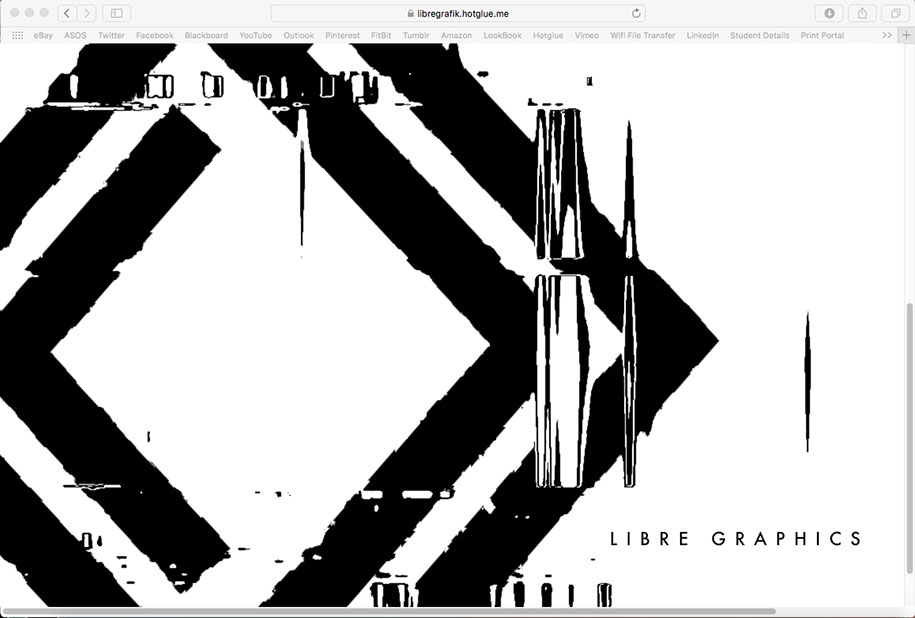Click the horizontal scrollbar at page bottom

coord(388,611)
